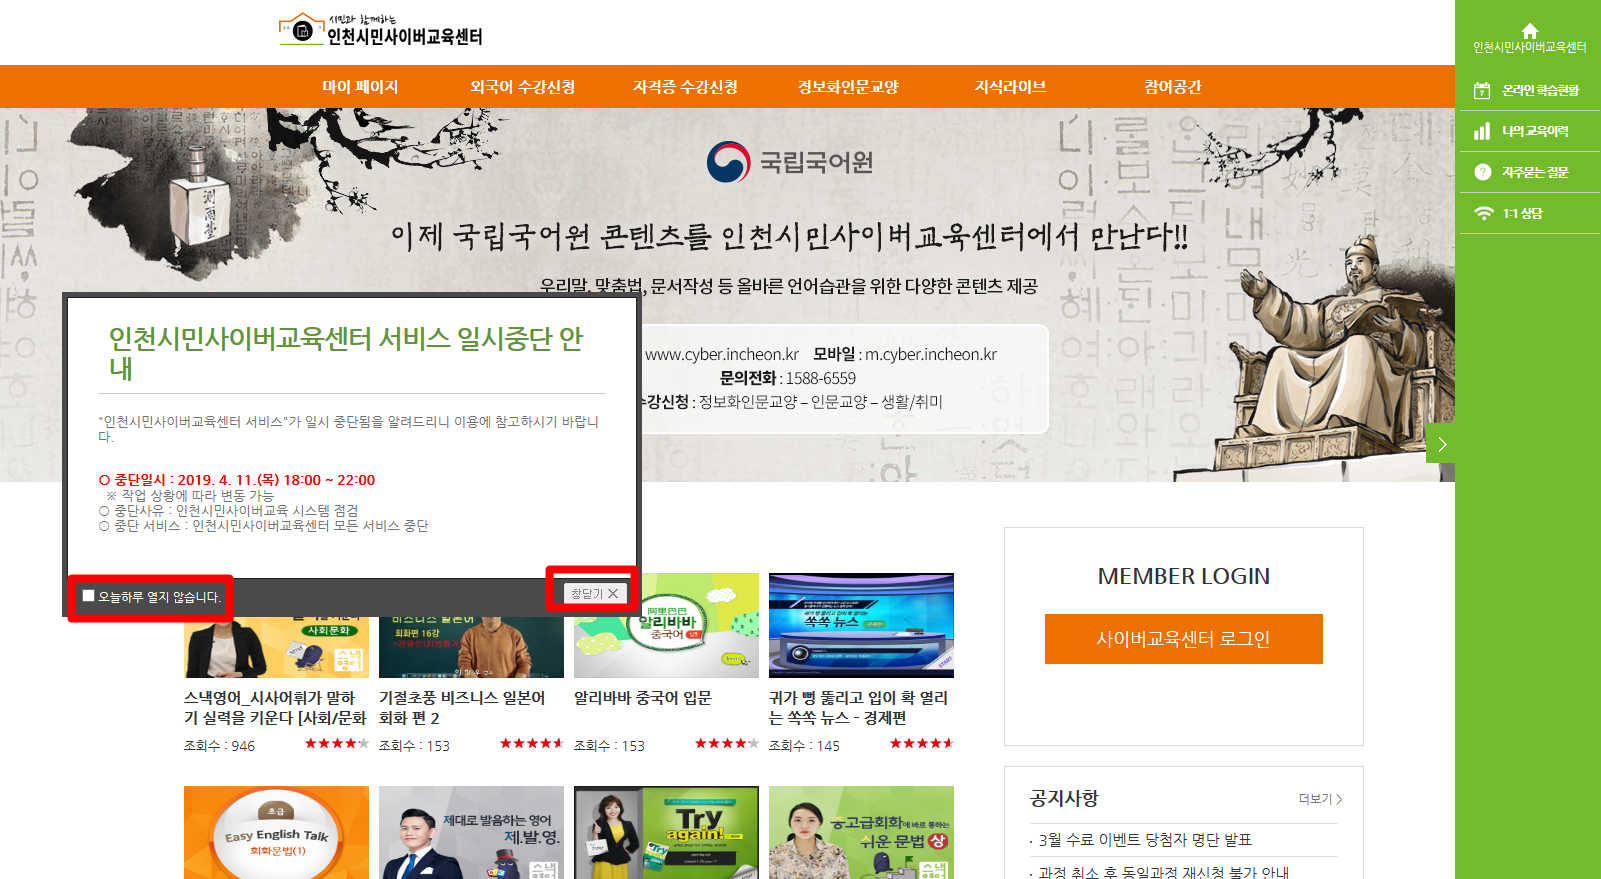Check 오늘하루 열지 않습니다 checkbox

pyautogui.click(x=88, y=596)
